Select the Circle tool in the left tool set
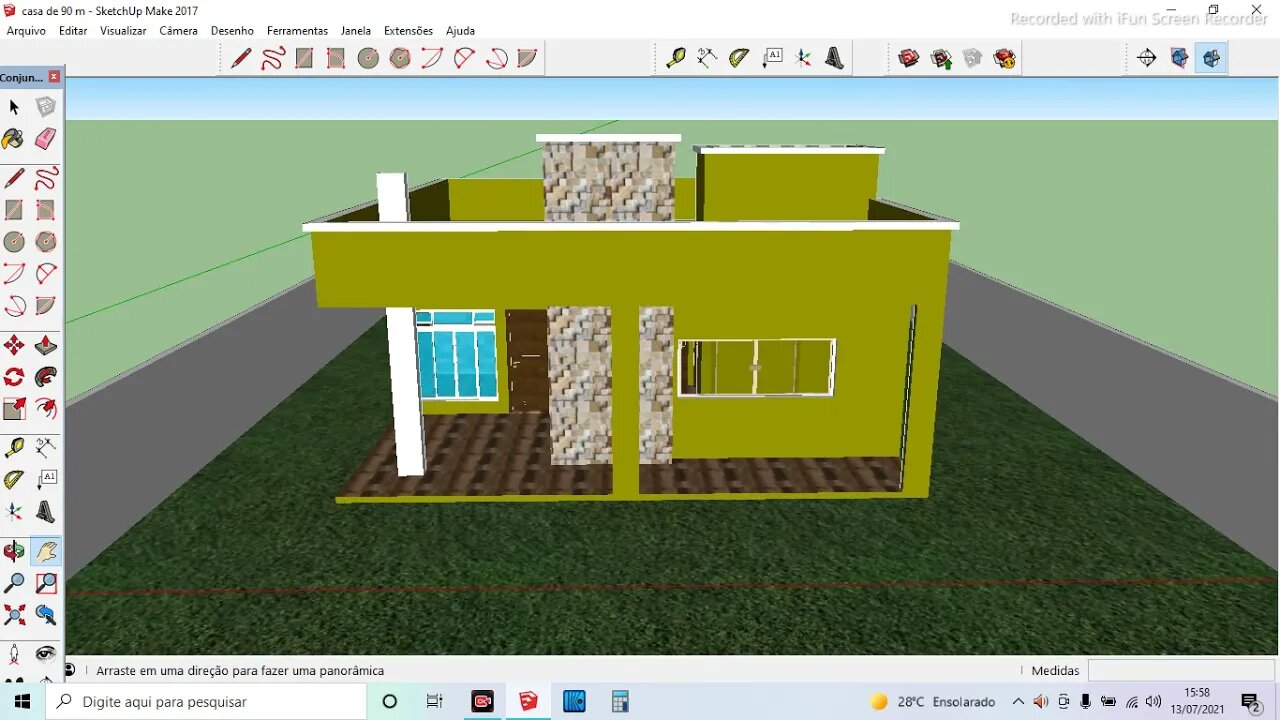This screenshot has width=1280, height=720. (14, 242)
